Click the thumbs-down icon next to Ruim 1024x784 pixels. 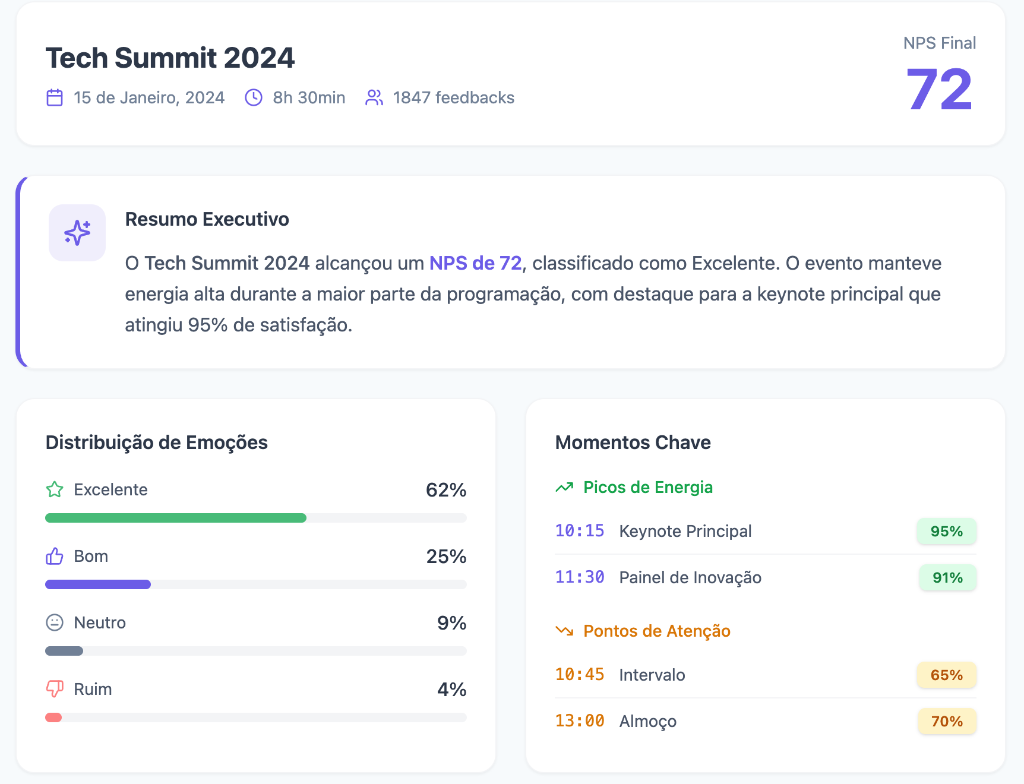55,689
